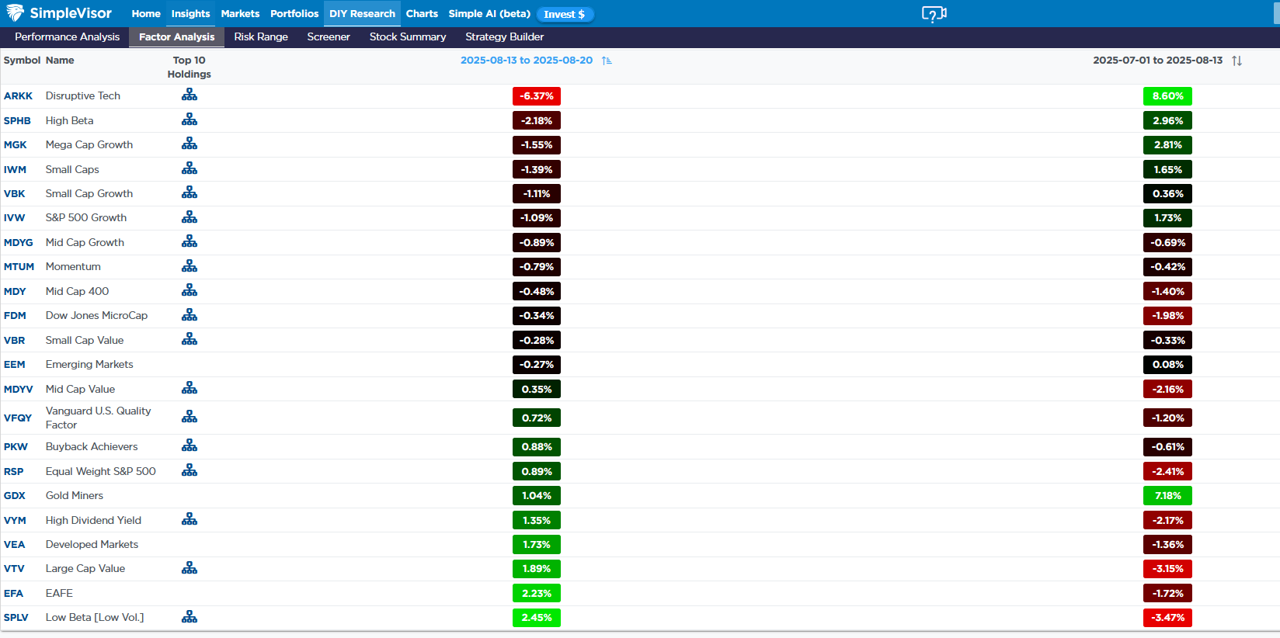1280x638 pixels.
Task: Click the video help icon in header
Action: [x=933, y=14]
